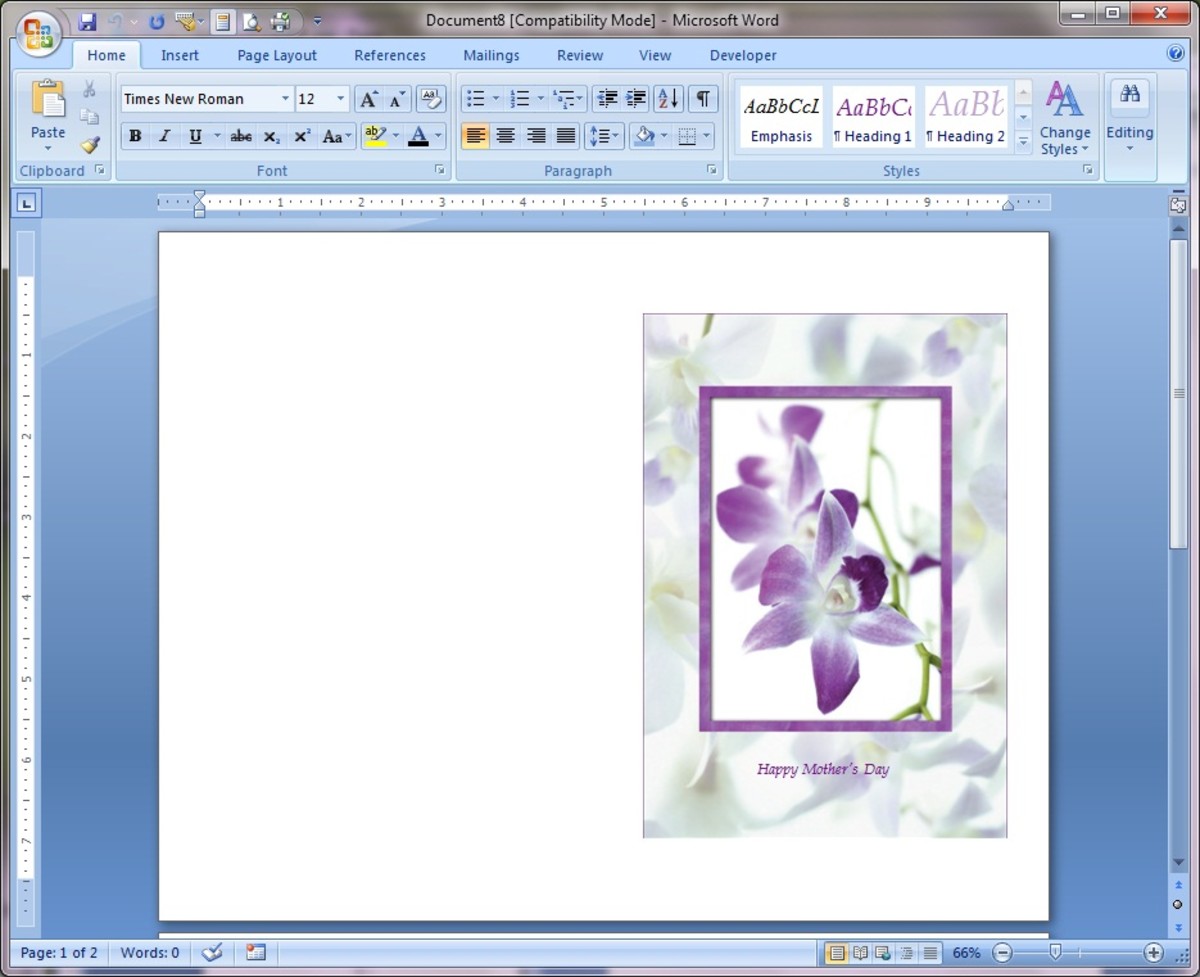This screenshot has height=977, width=1200.
Task: Open the line spacing dropdown
Action: click(603, 136)
